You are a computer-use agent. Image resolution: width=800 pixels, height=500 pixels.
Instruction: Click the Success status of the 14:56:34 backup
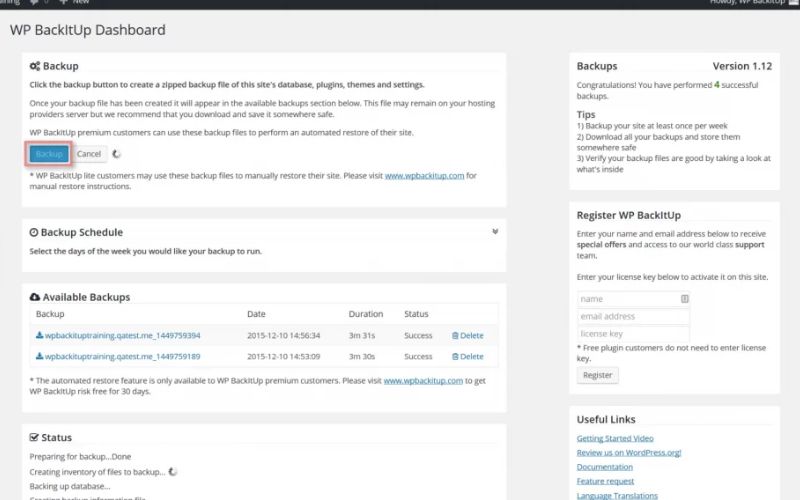click(x=418, y=335)
